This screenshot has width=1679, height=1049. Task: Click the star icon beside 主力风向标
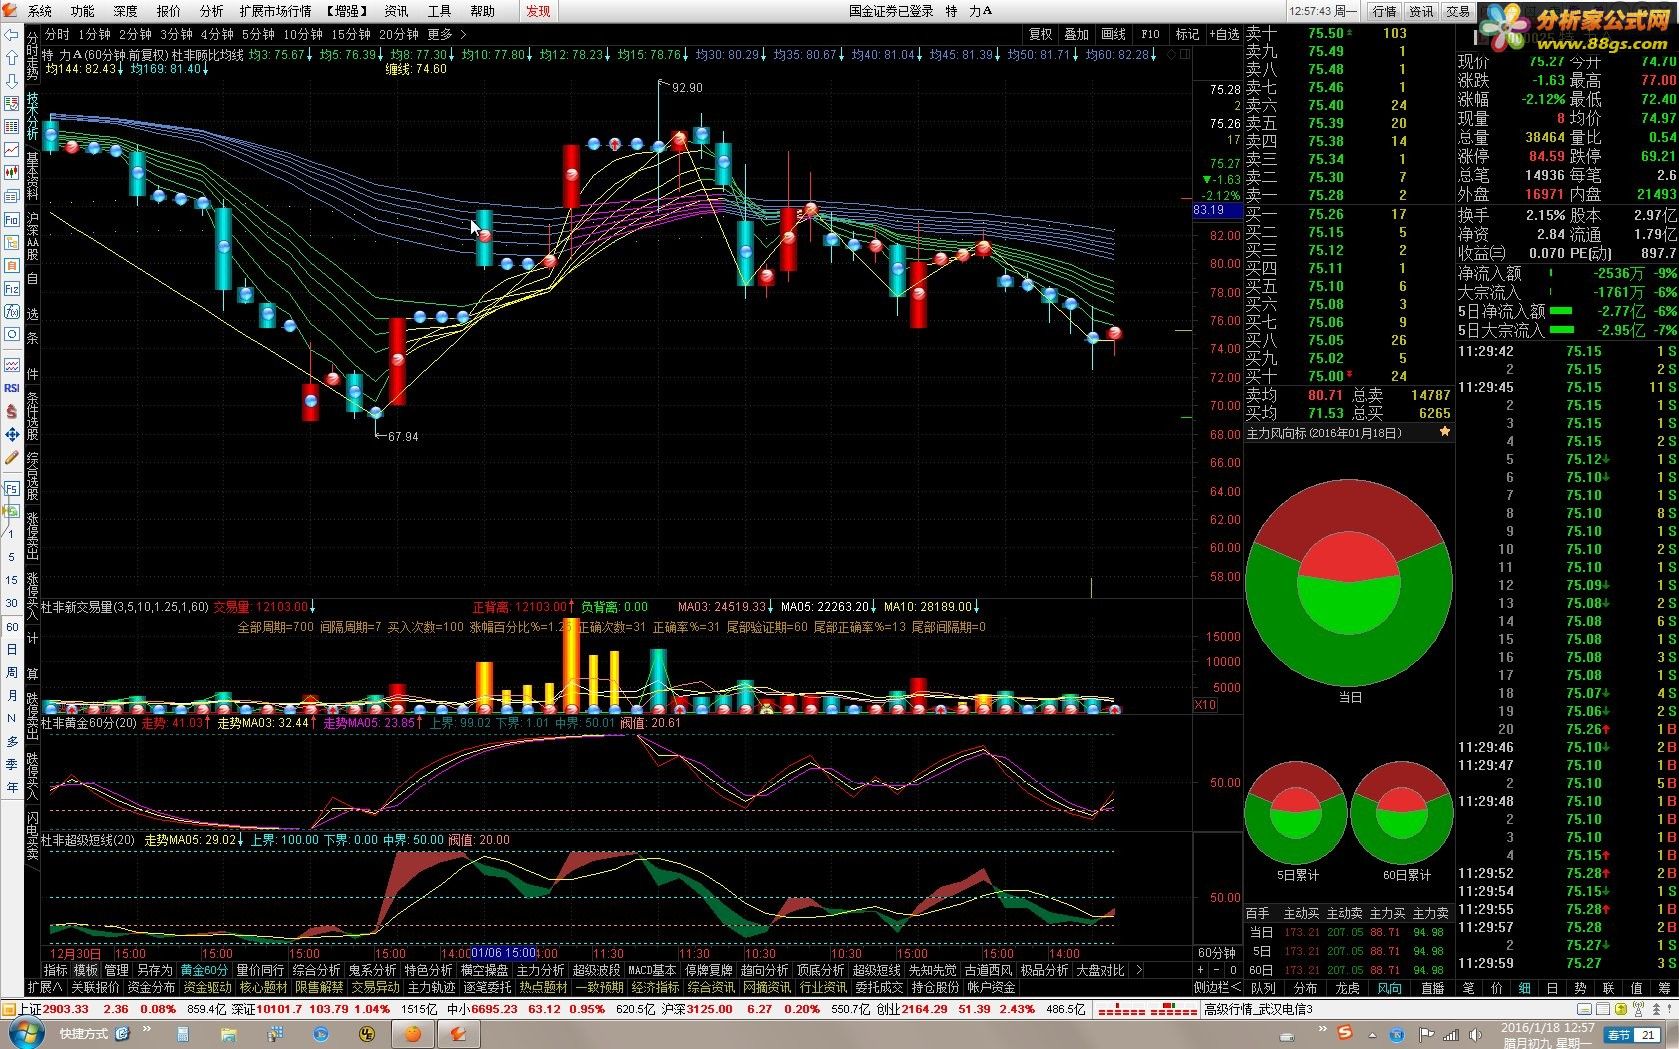coord(1444,432)
